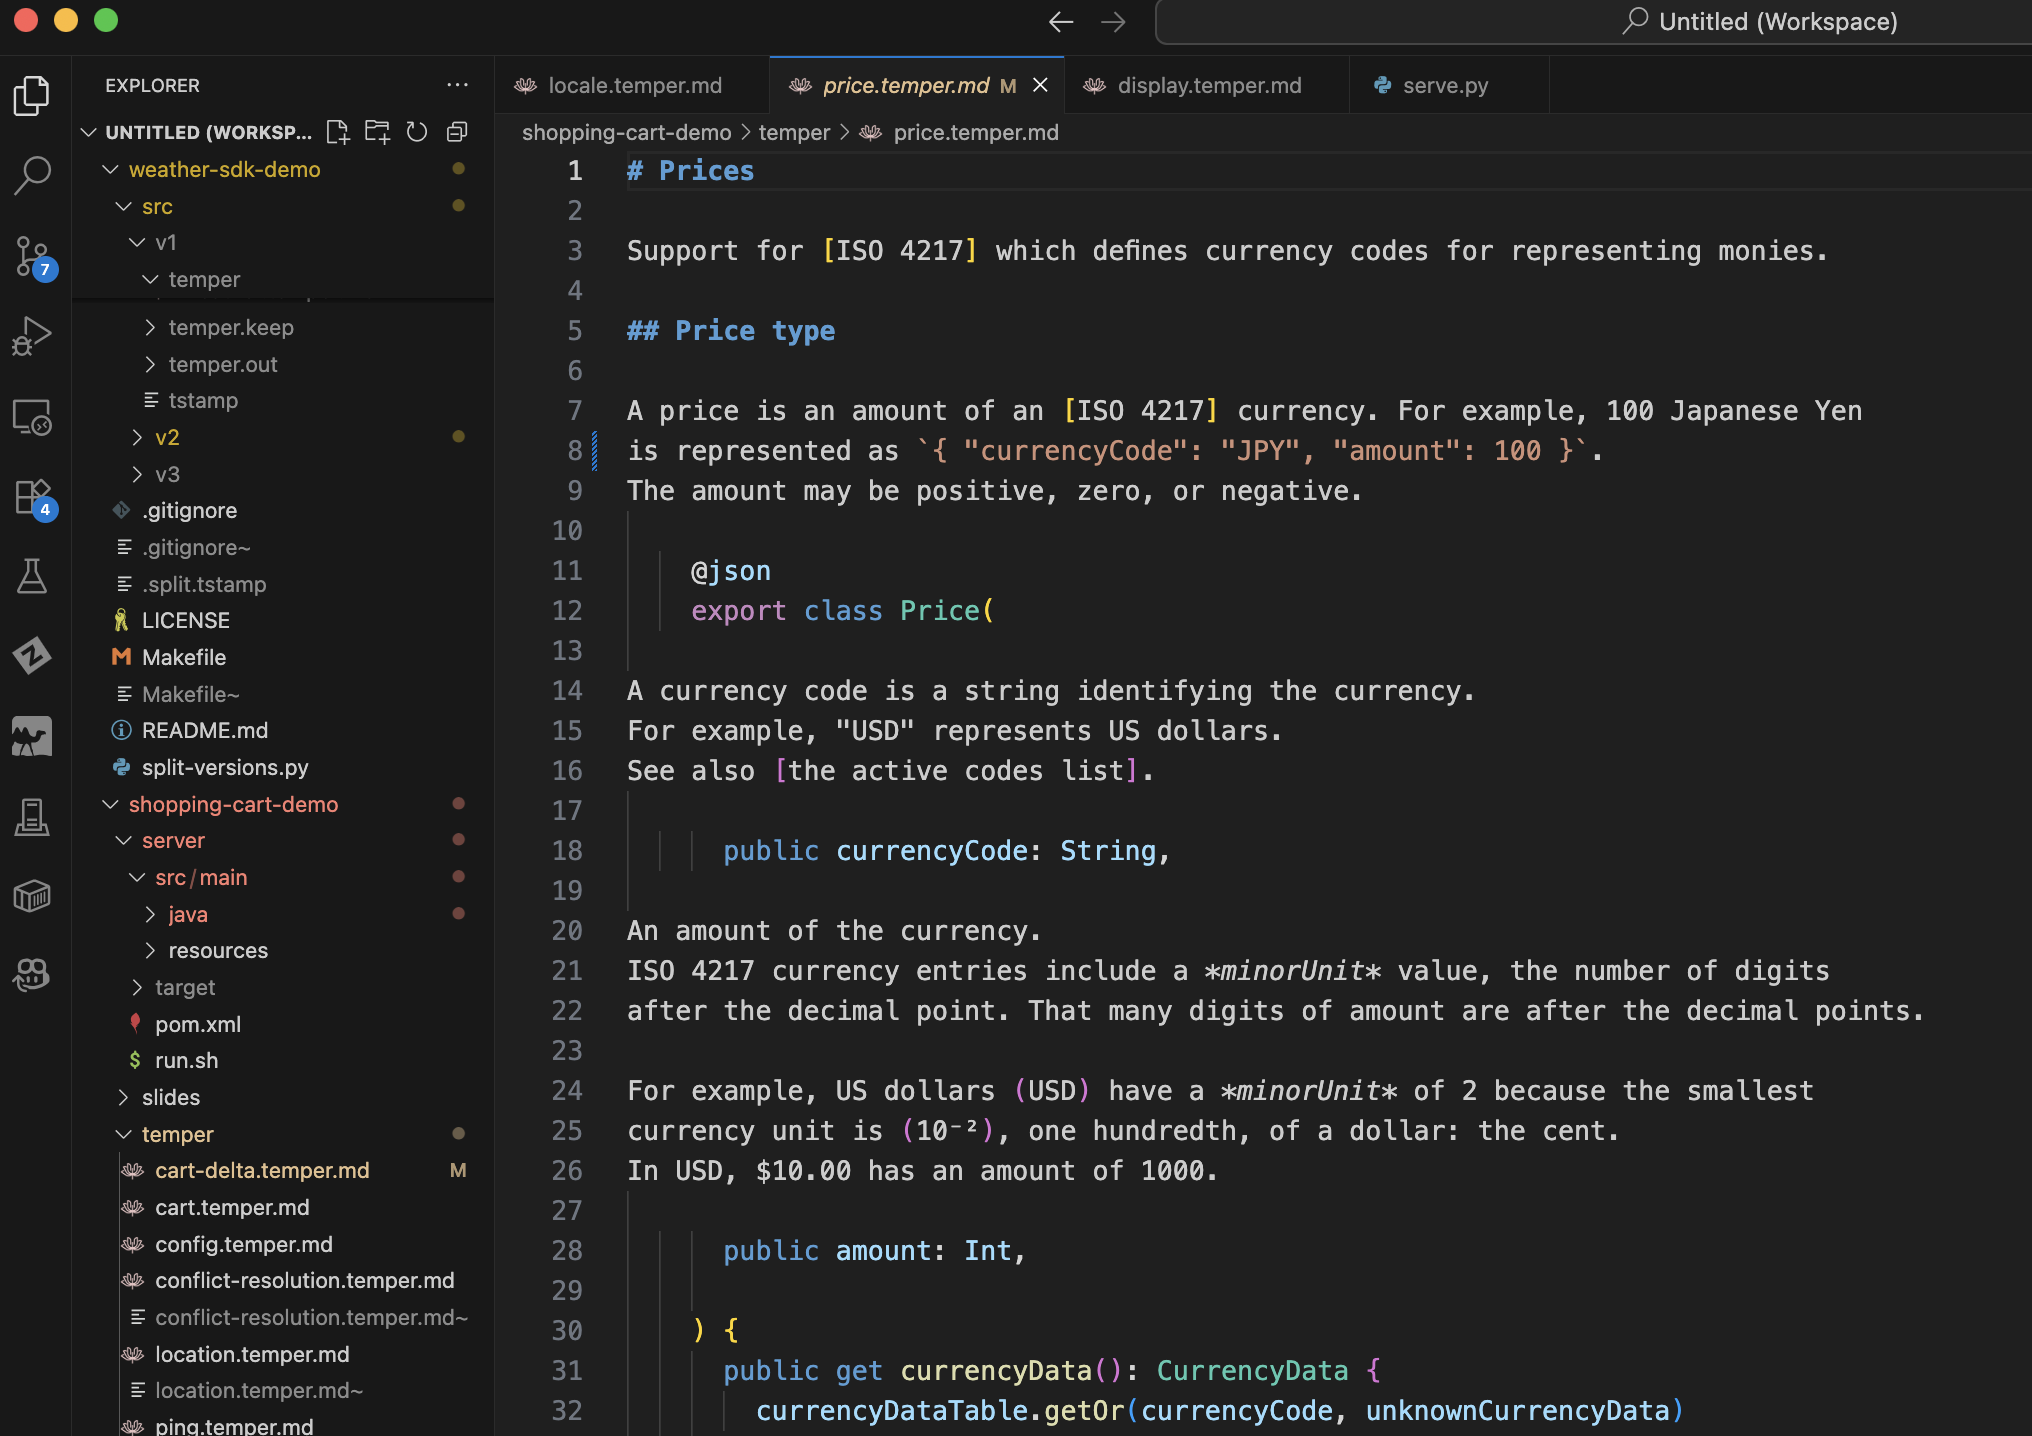Click New File icon in explorer header
This screenshot has width=2032, height=1436.
pos(338,132)
